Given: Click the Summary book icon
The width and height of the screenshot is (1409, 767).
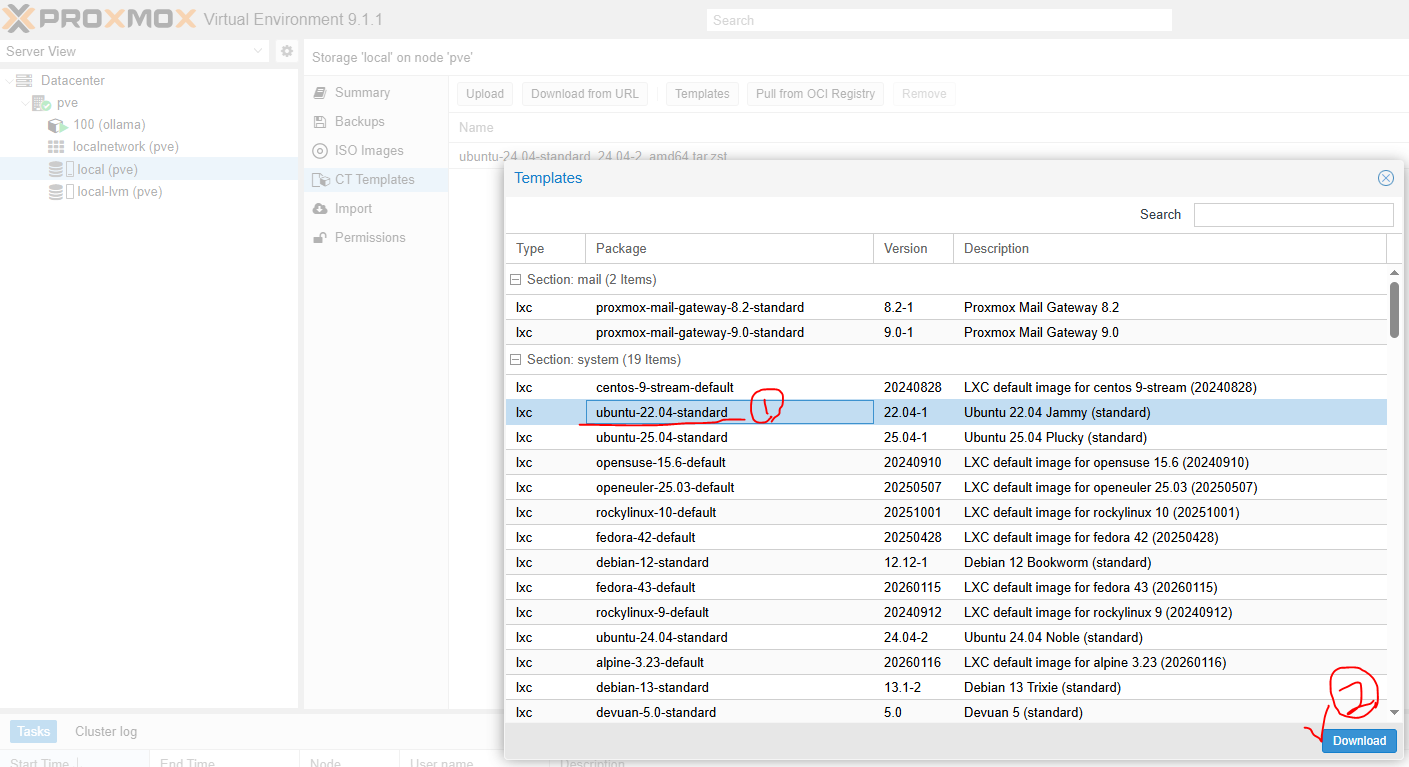Looking at the screenshot, I should click(320, 92).
